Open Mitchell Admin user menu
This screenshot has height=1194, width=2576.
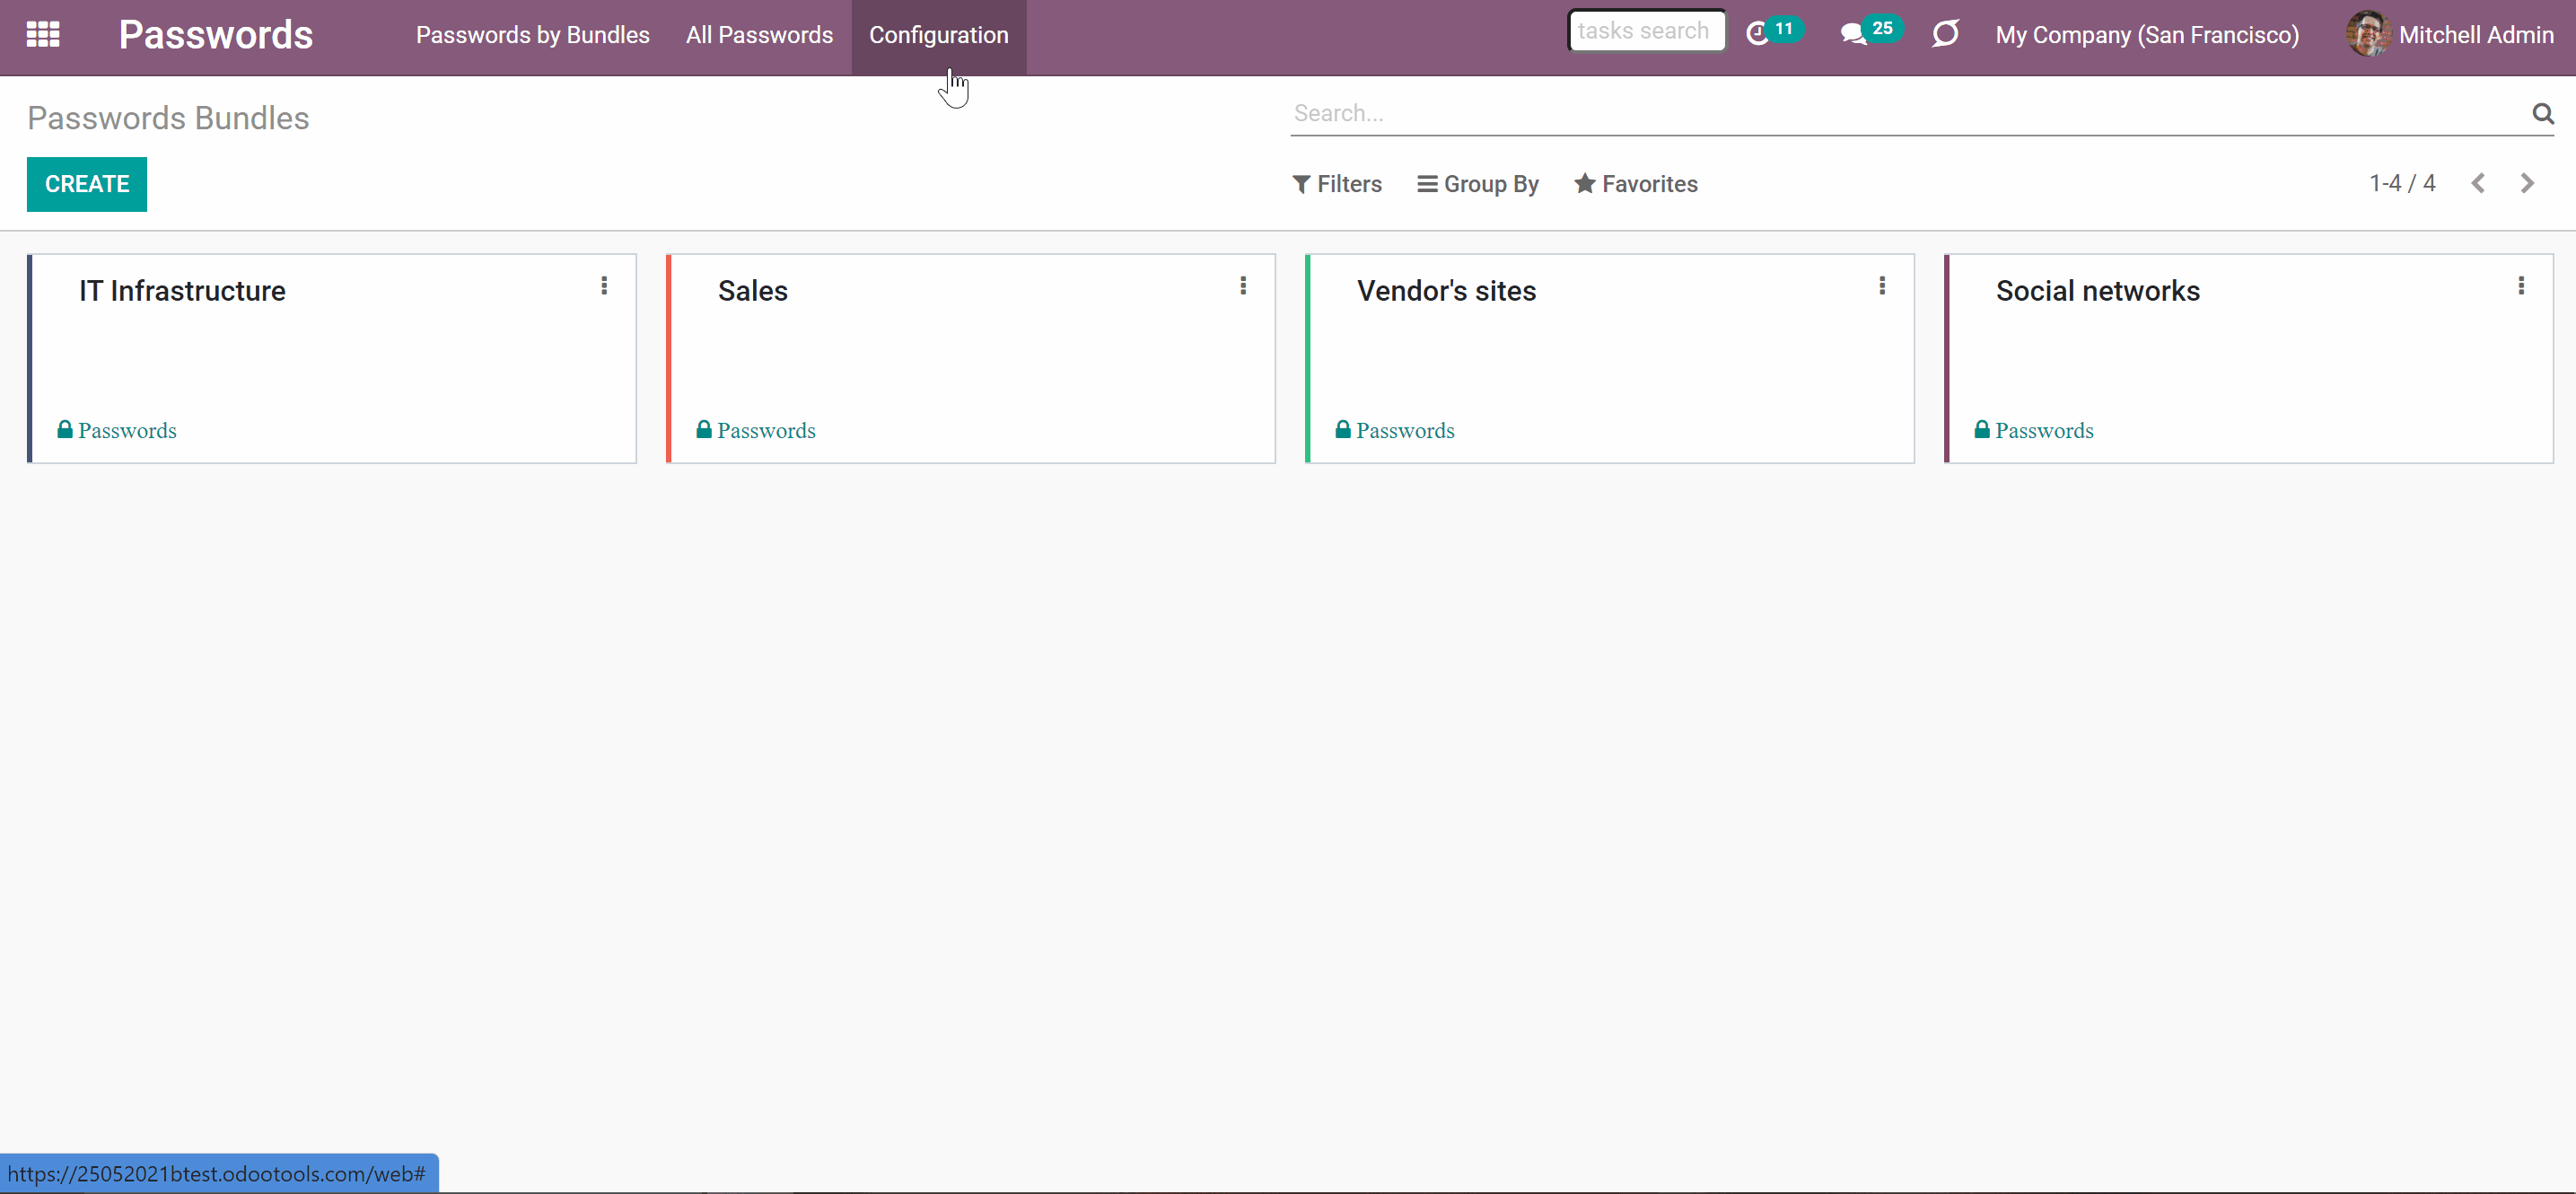pyautogui.click(x=2450, y=35)
